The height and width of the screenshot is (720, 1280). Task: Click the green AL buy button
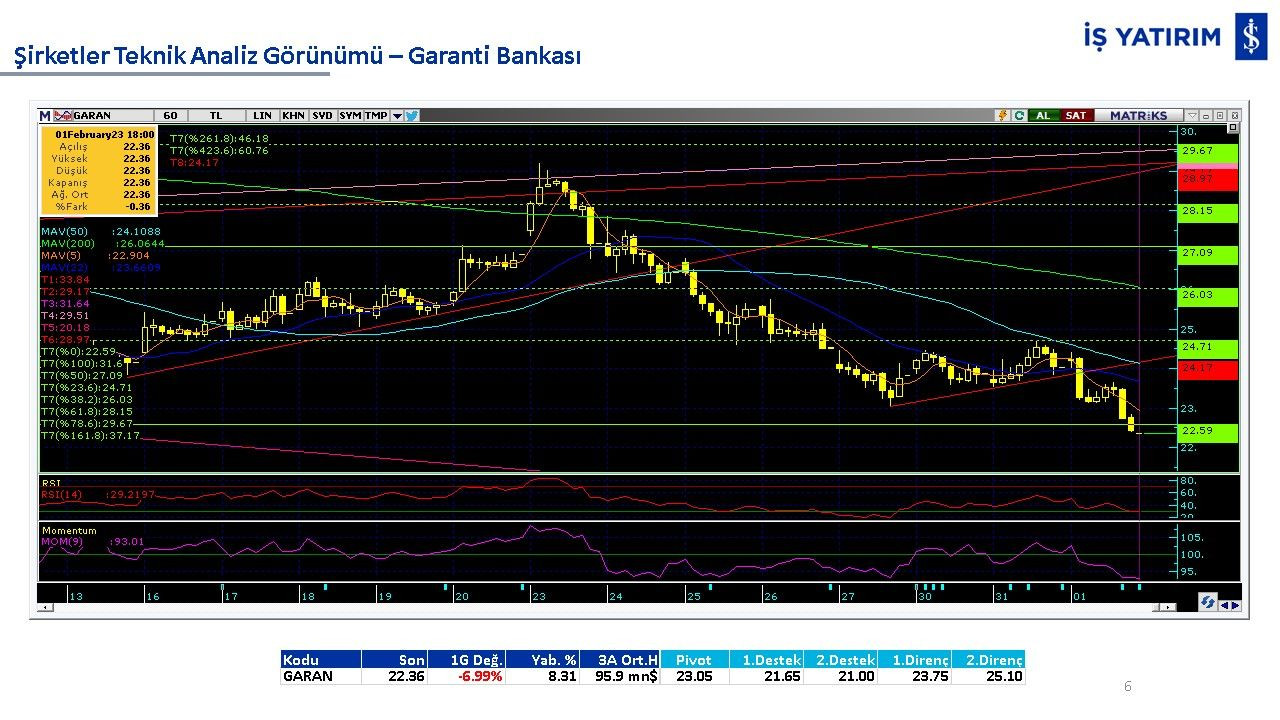tap(1043, 115)
